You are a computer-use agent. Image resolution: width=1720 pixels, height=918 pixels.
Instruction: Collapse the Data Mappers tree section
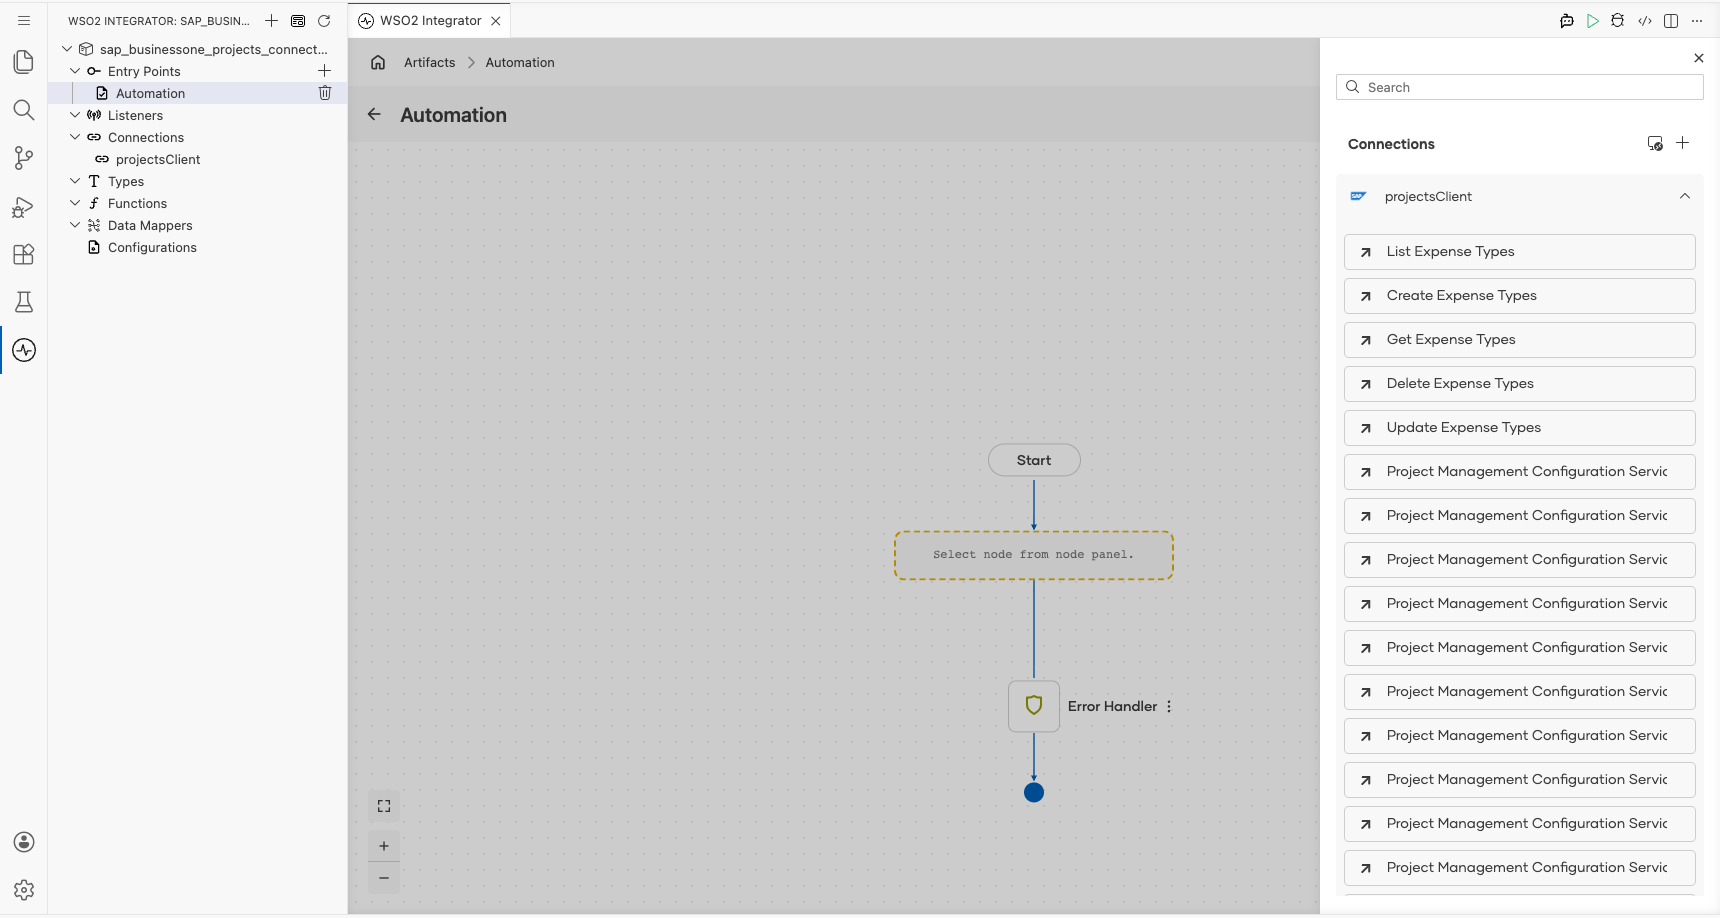[x=75, y=225]
